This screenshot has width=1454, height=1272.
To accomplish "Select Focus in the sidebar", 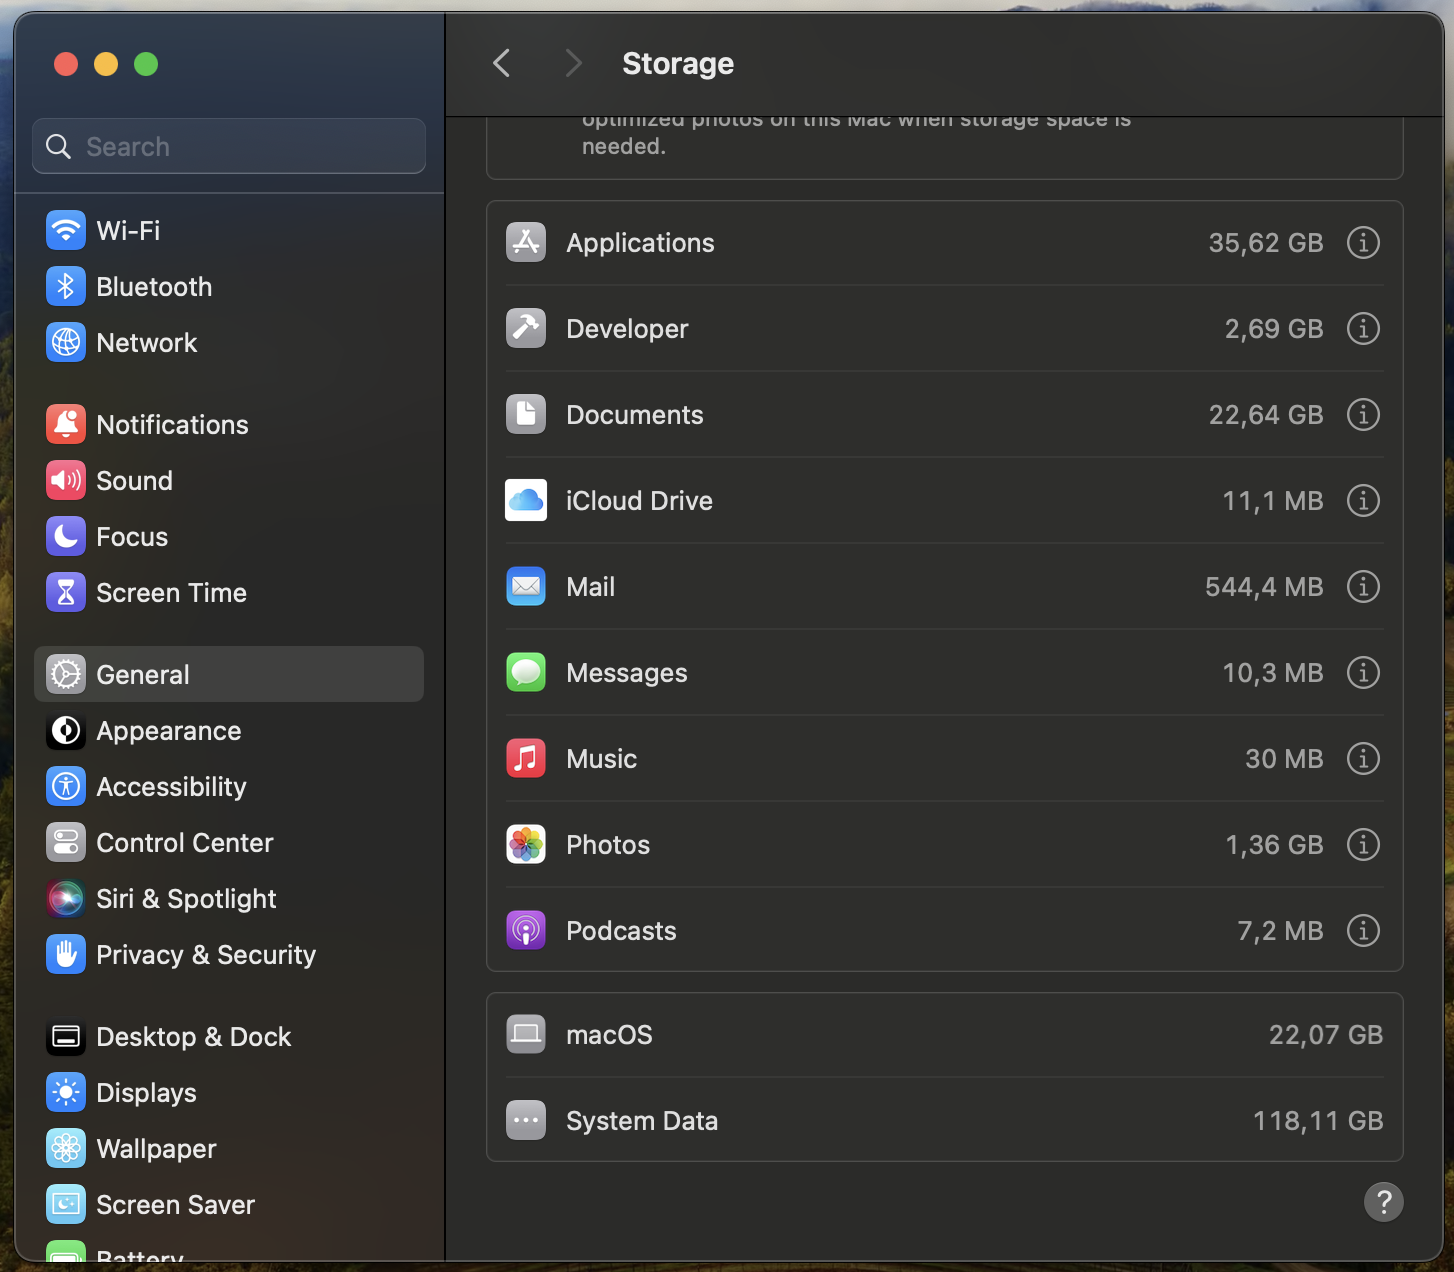I will 229,536.
